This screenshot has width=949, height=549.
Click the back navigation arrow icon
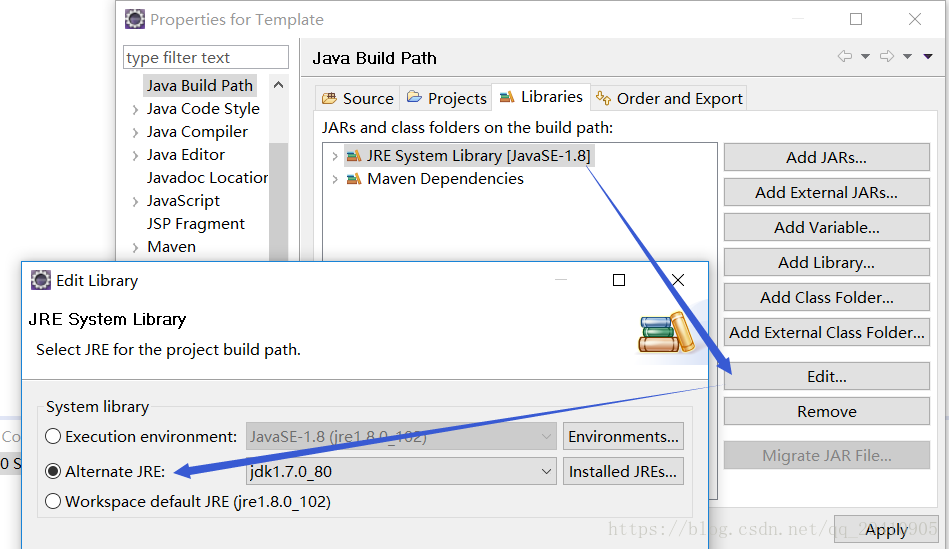pos(845,56)
